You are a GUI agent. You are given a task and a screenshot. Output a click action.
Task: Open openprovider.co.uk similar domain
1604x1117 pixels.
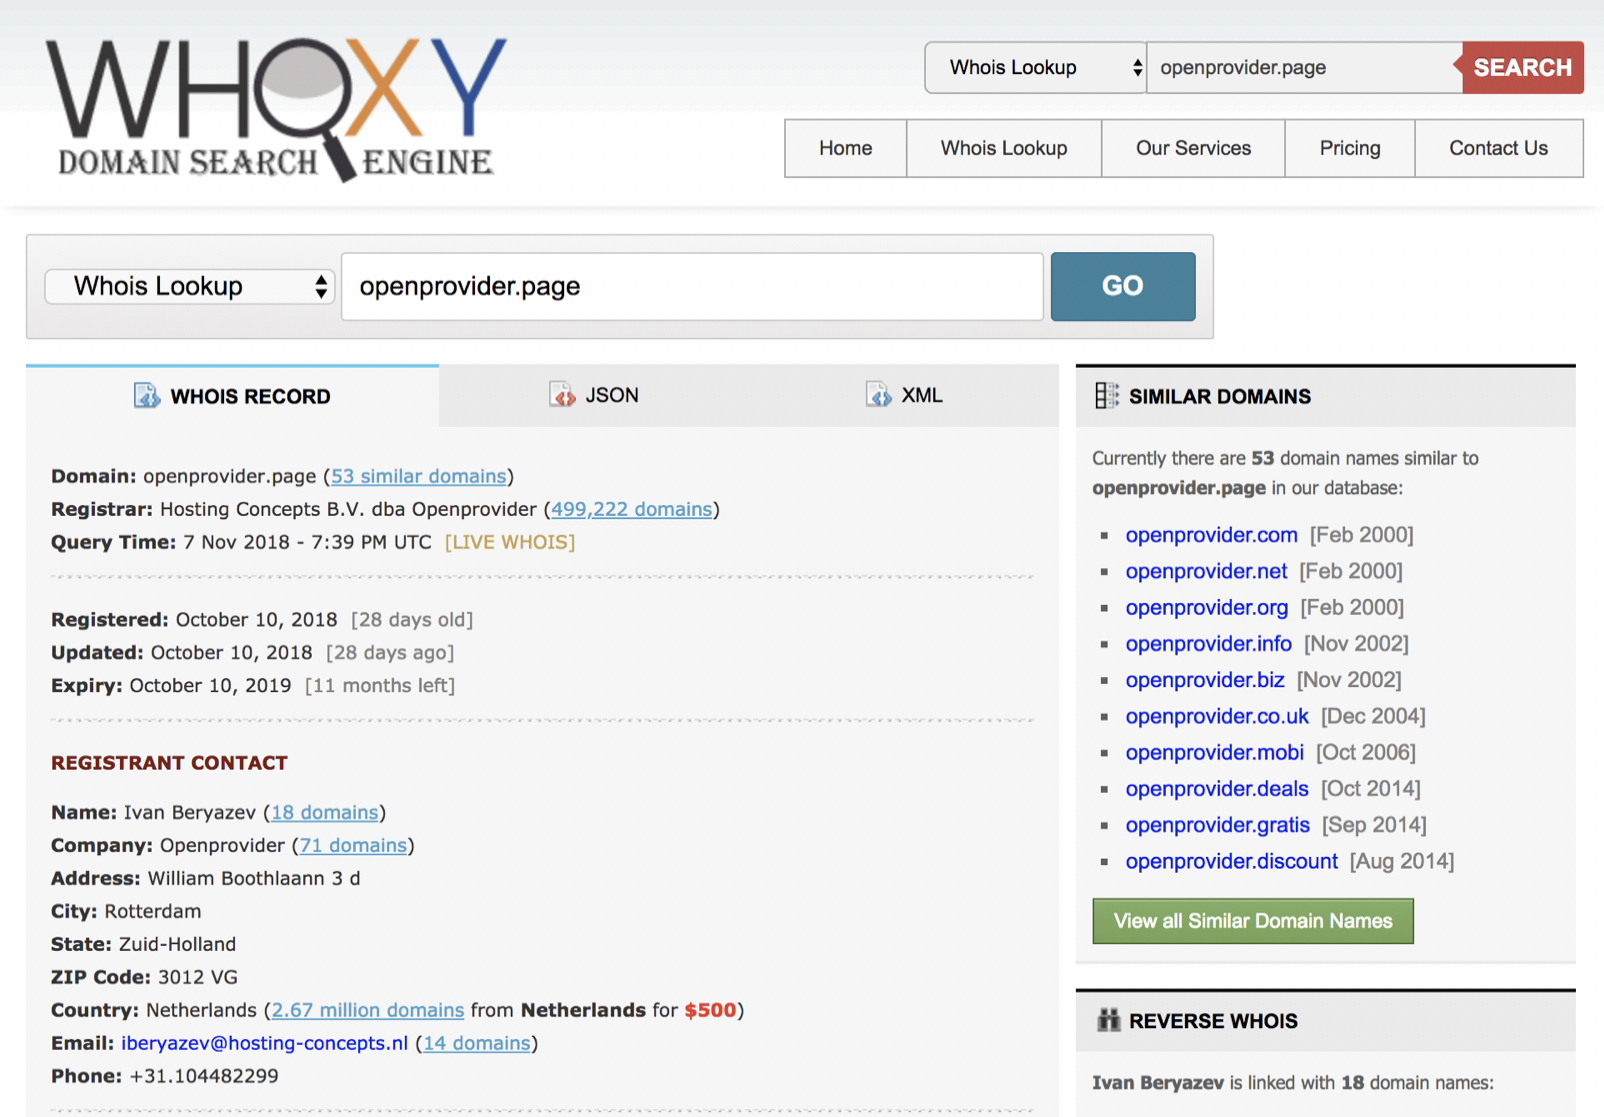click(1216, 716)
